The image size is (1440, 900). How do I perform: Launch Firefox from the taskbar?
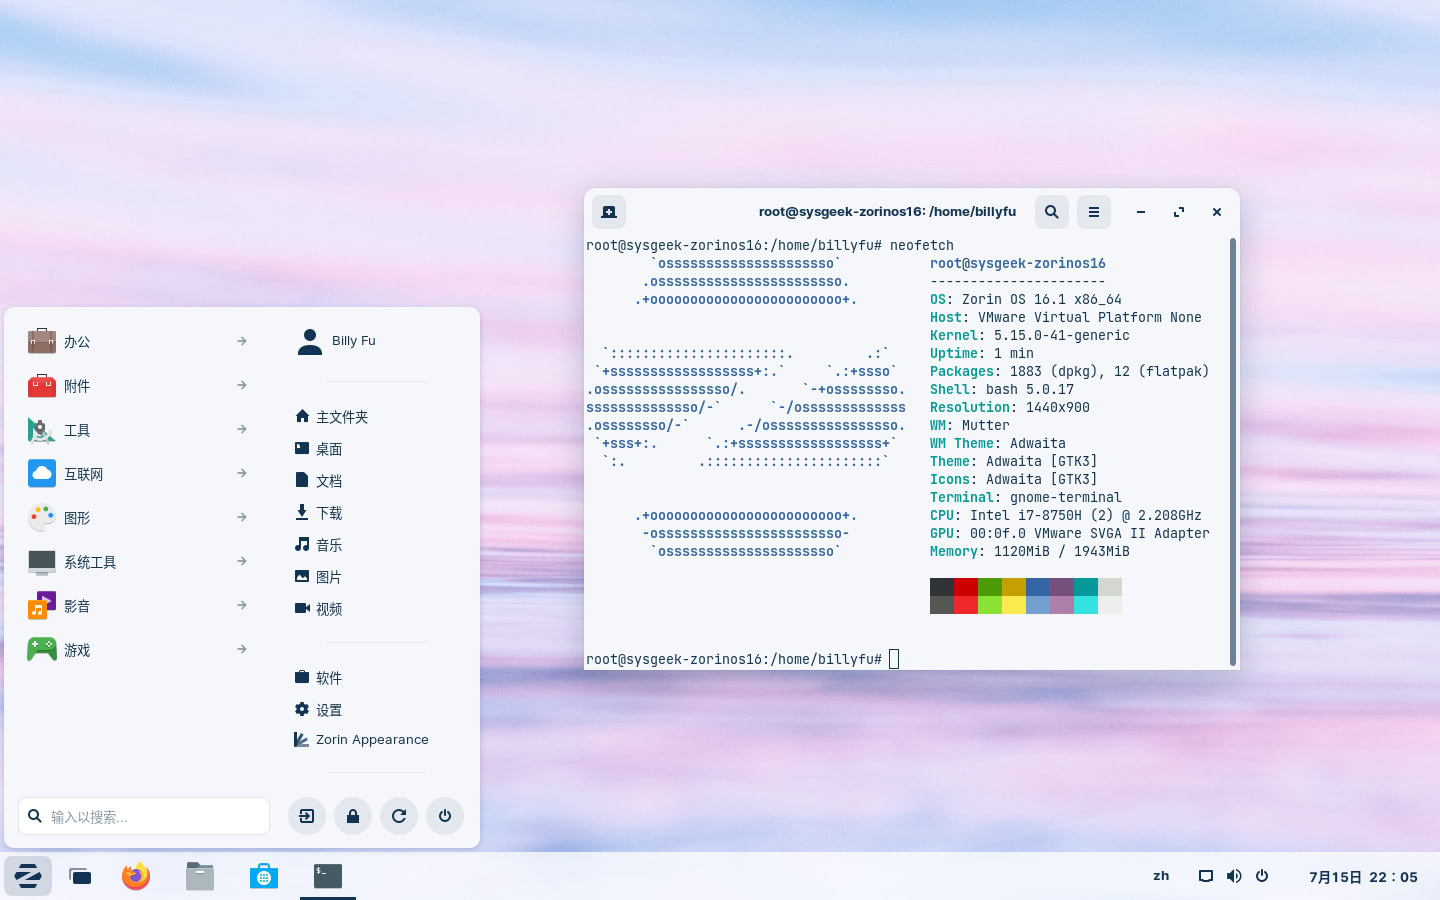[136, 876]
